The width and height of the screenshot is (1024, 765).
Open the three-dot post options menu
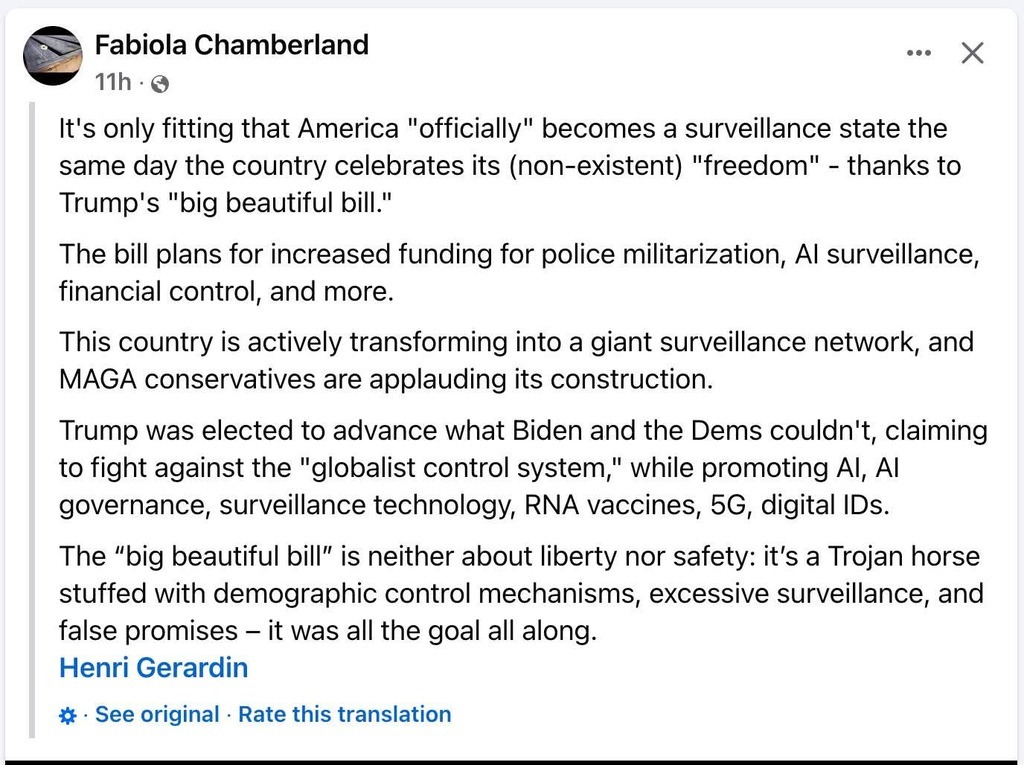[x=919, y=53]
